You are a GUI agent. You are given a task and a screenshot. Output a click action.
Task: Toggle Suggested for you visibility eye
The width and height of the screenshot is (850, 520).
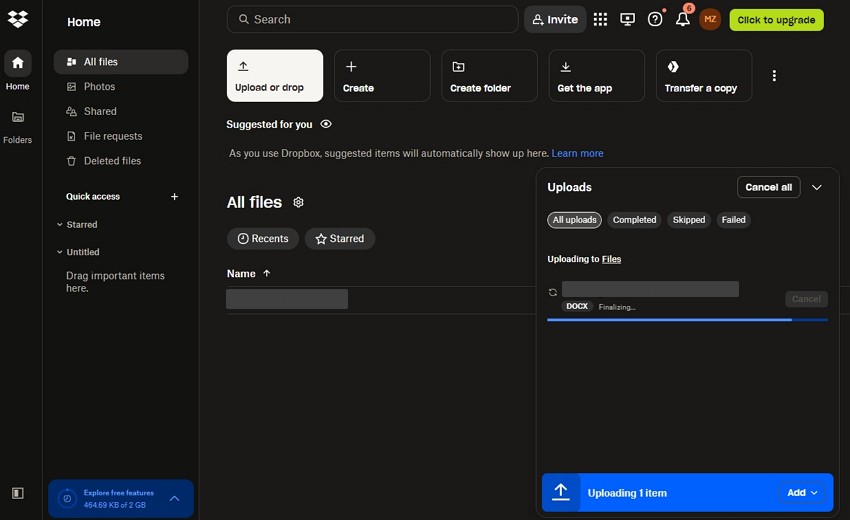(326, 124)
